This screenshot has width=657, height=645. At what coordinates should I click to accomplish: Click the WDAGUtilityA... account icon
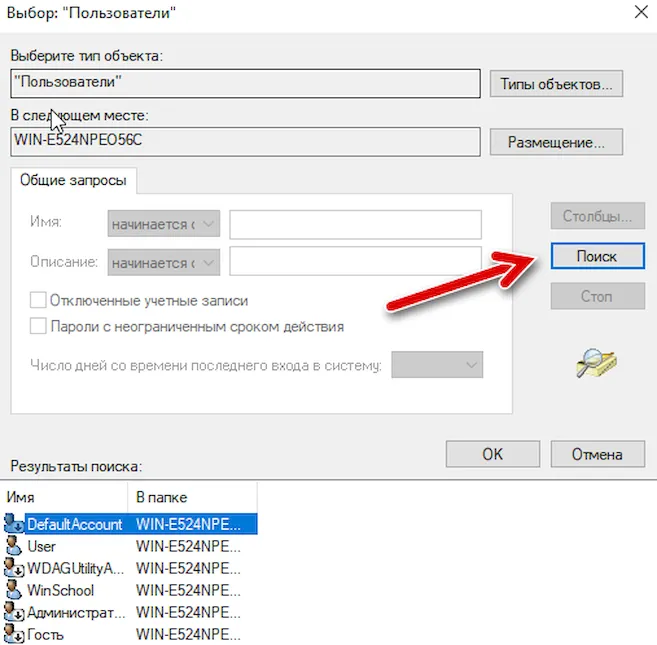click(x=13, y=568)
